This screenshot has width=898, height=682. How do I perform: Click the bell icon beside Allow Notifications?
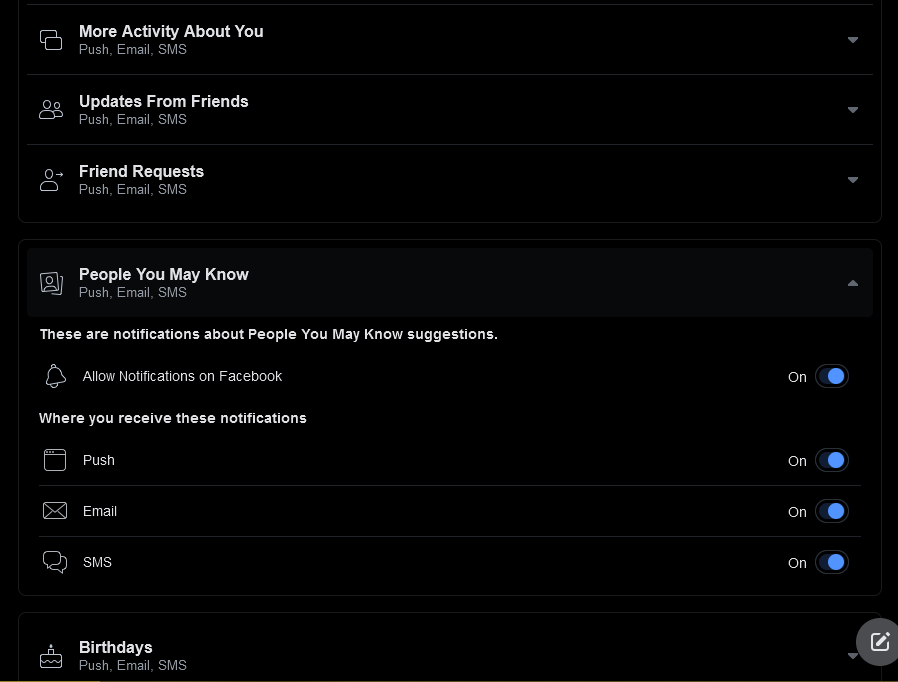point(55,376)
